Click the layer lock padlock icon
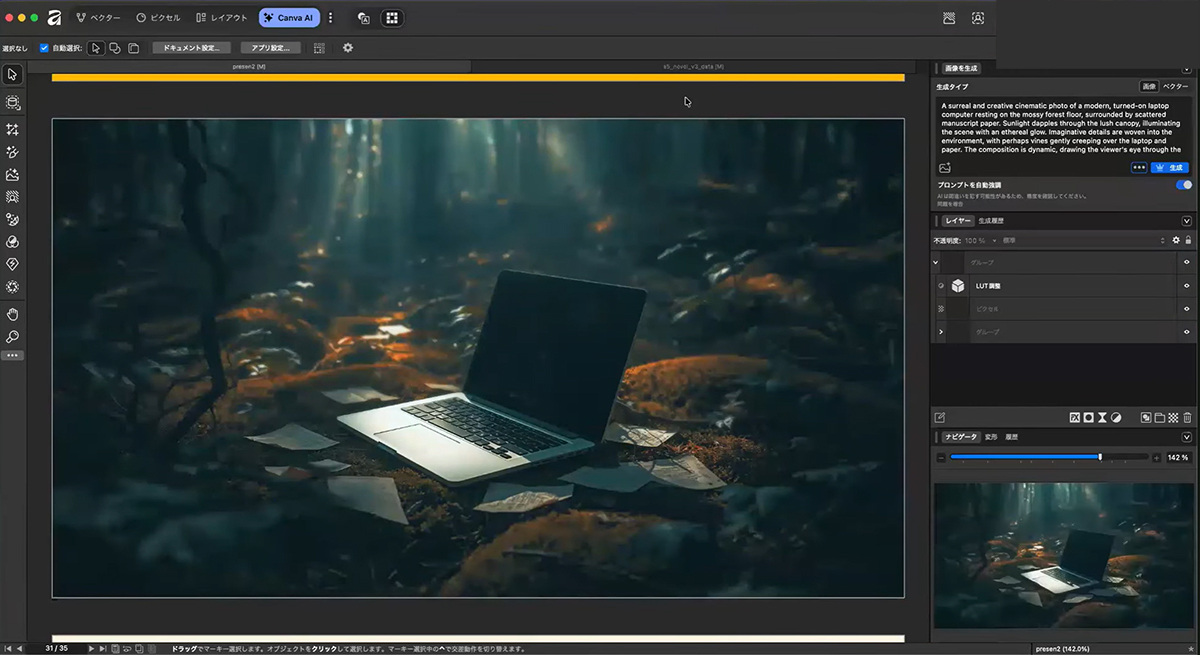Image resolution: width=1200 pixels, height=655 pixels. click(x=1188, y=240)
